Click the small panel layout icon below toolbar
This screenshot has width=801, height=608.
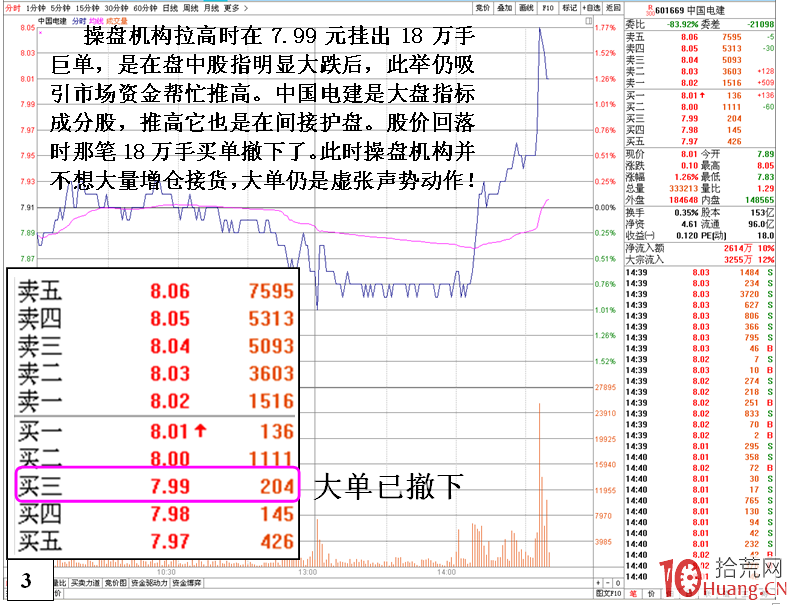(588, 21)
